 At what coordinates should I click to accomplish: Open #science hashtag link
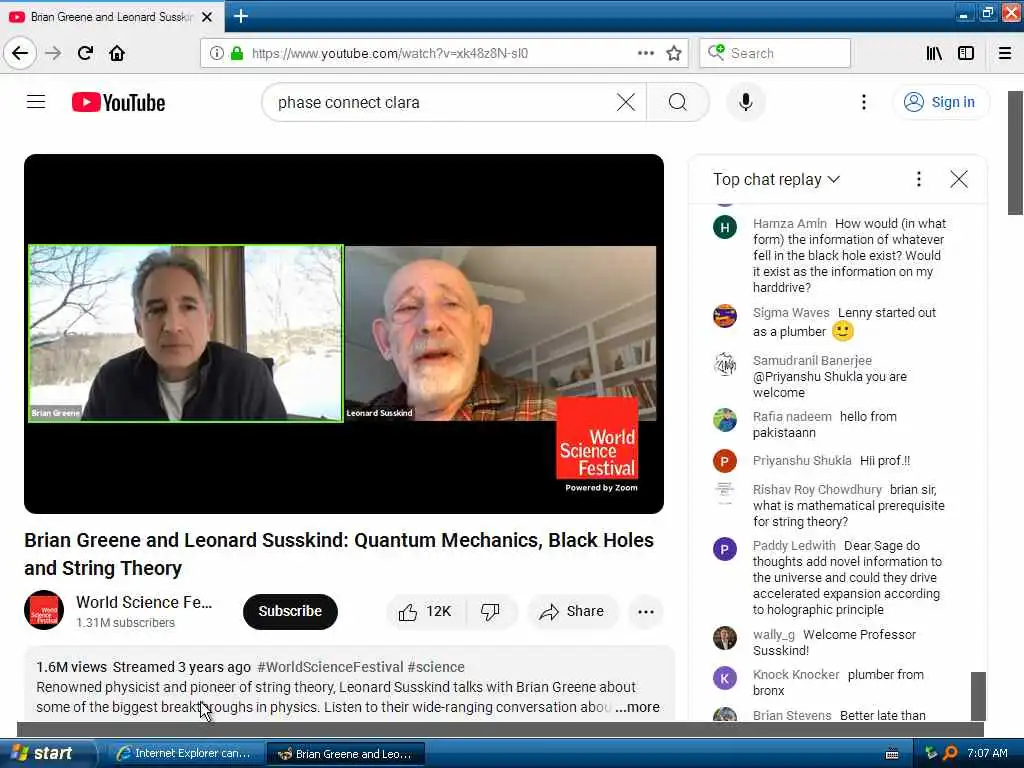point(436,667)
